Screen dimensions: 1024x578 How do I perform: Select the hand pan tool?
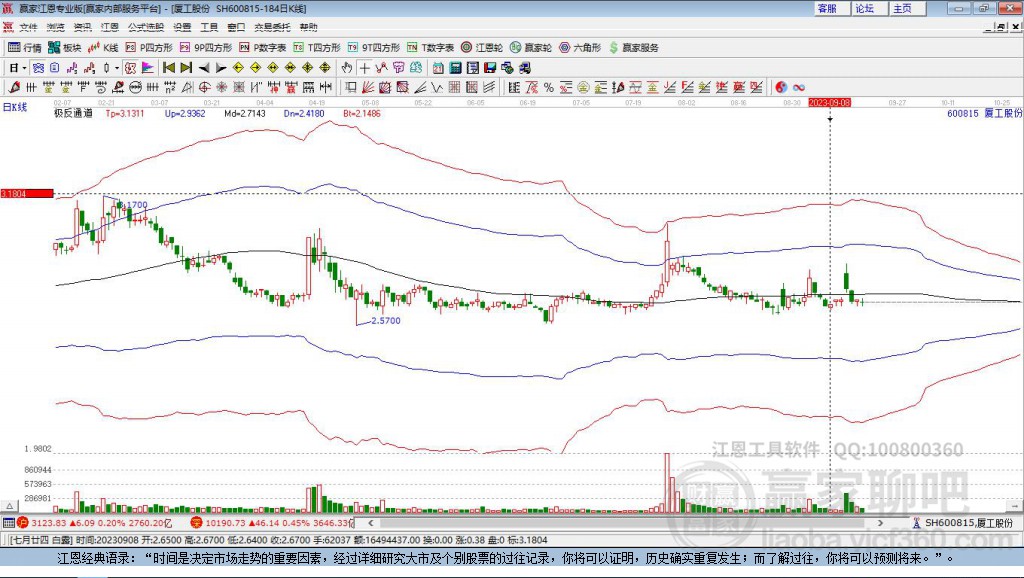[347, 68]
